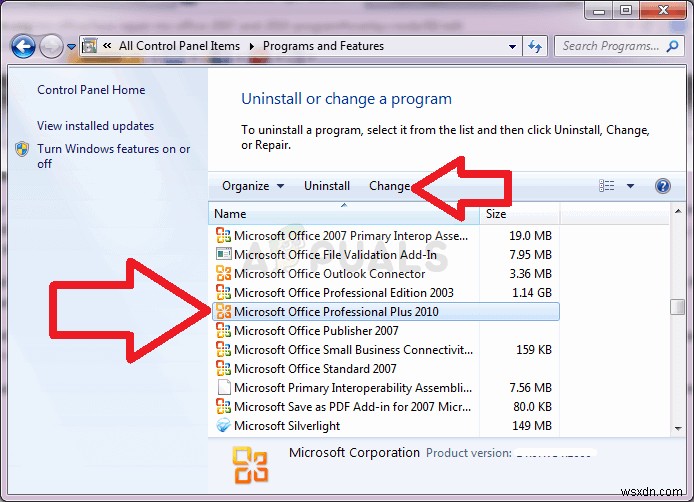This screenshot has height=502, width=694.
Task: Open the view options dropdown arrow
Action: (x=630, y=186)
